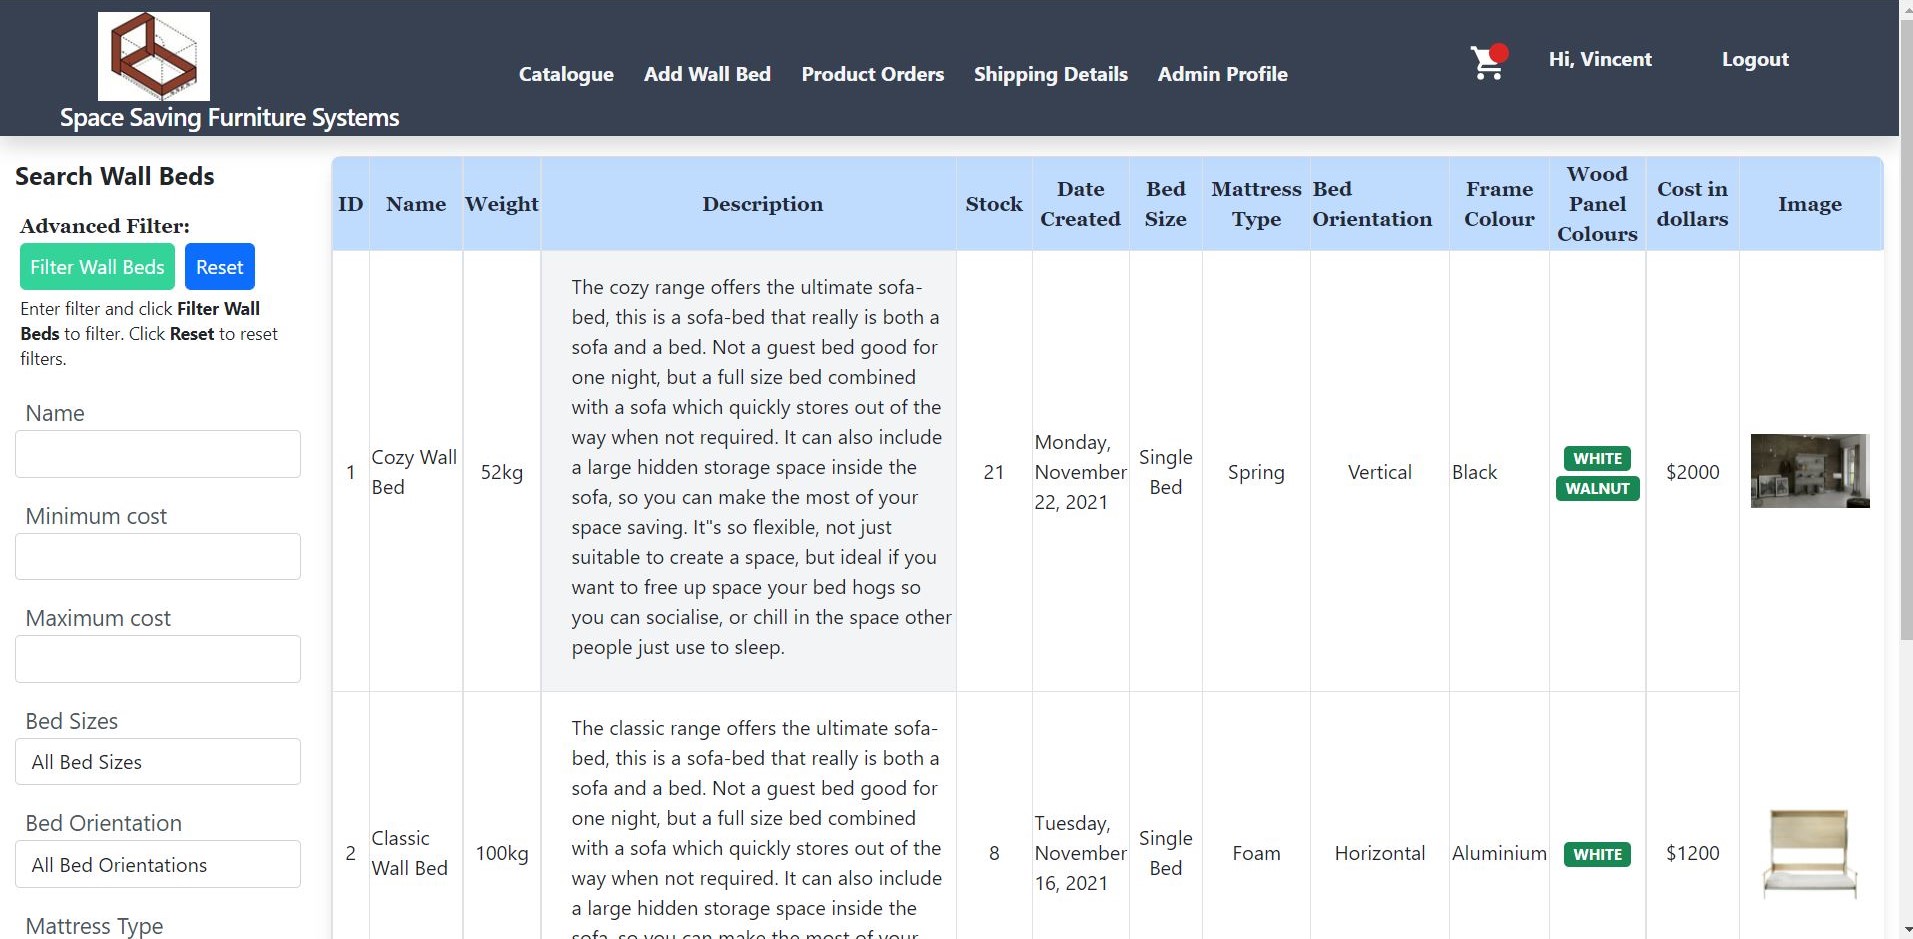1913x939 pixels.
Task: Click the Space Saving Furniture Systems title
Action: (229, 118)
